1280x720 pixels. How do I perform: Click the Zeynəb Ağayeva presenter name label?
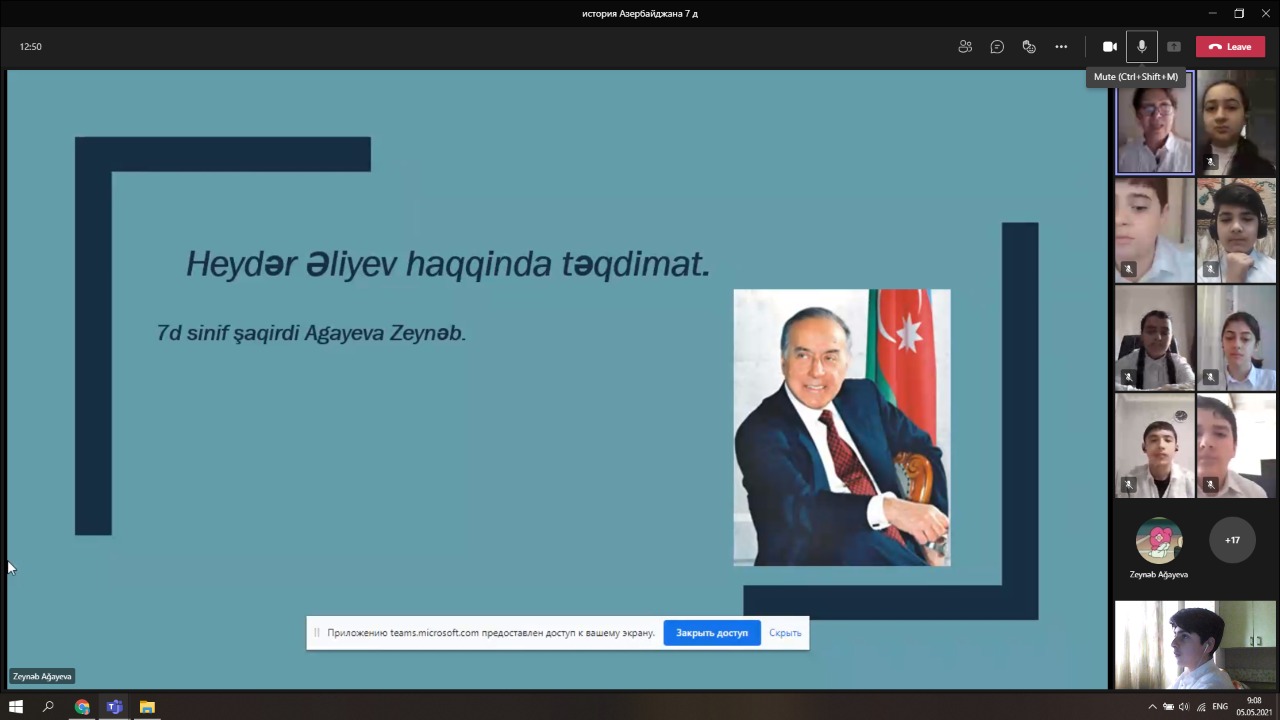(x=42, y=677)
